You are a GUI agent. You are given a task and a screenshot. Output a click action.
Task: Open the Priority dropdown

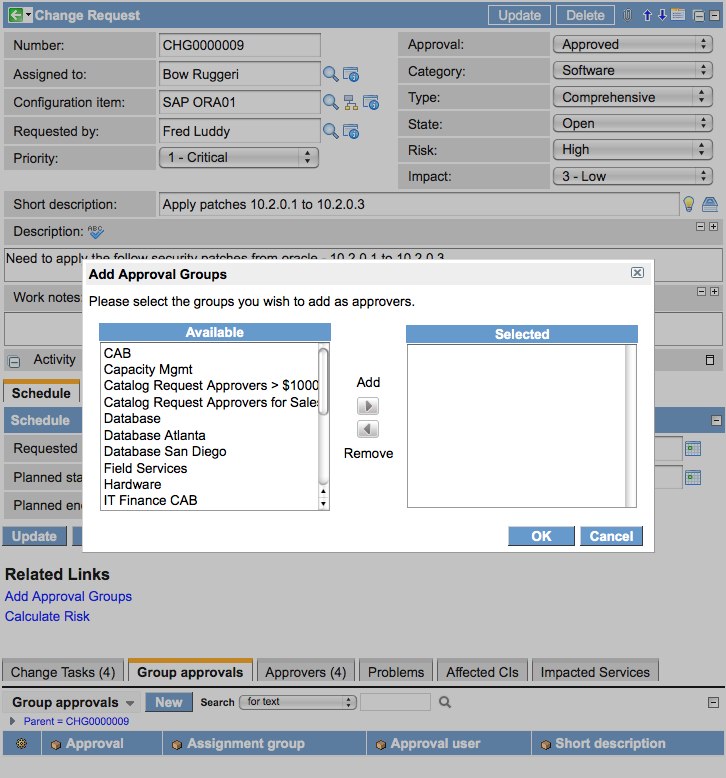239,157
